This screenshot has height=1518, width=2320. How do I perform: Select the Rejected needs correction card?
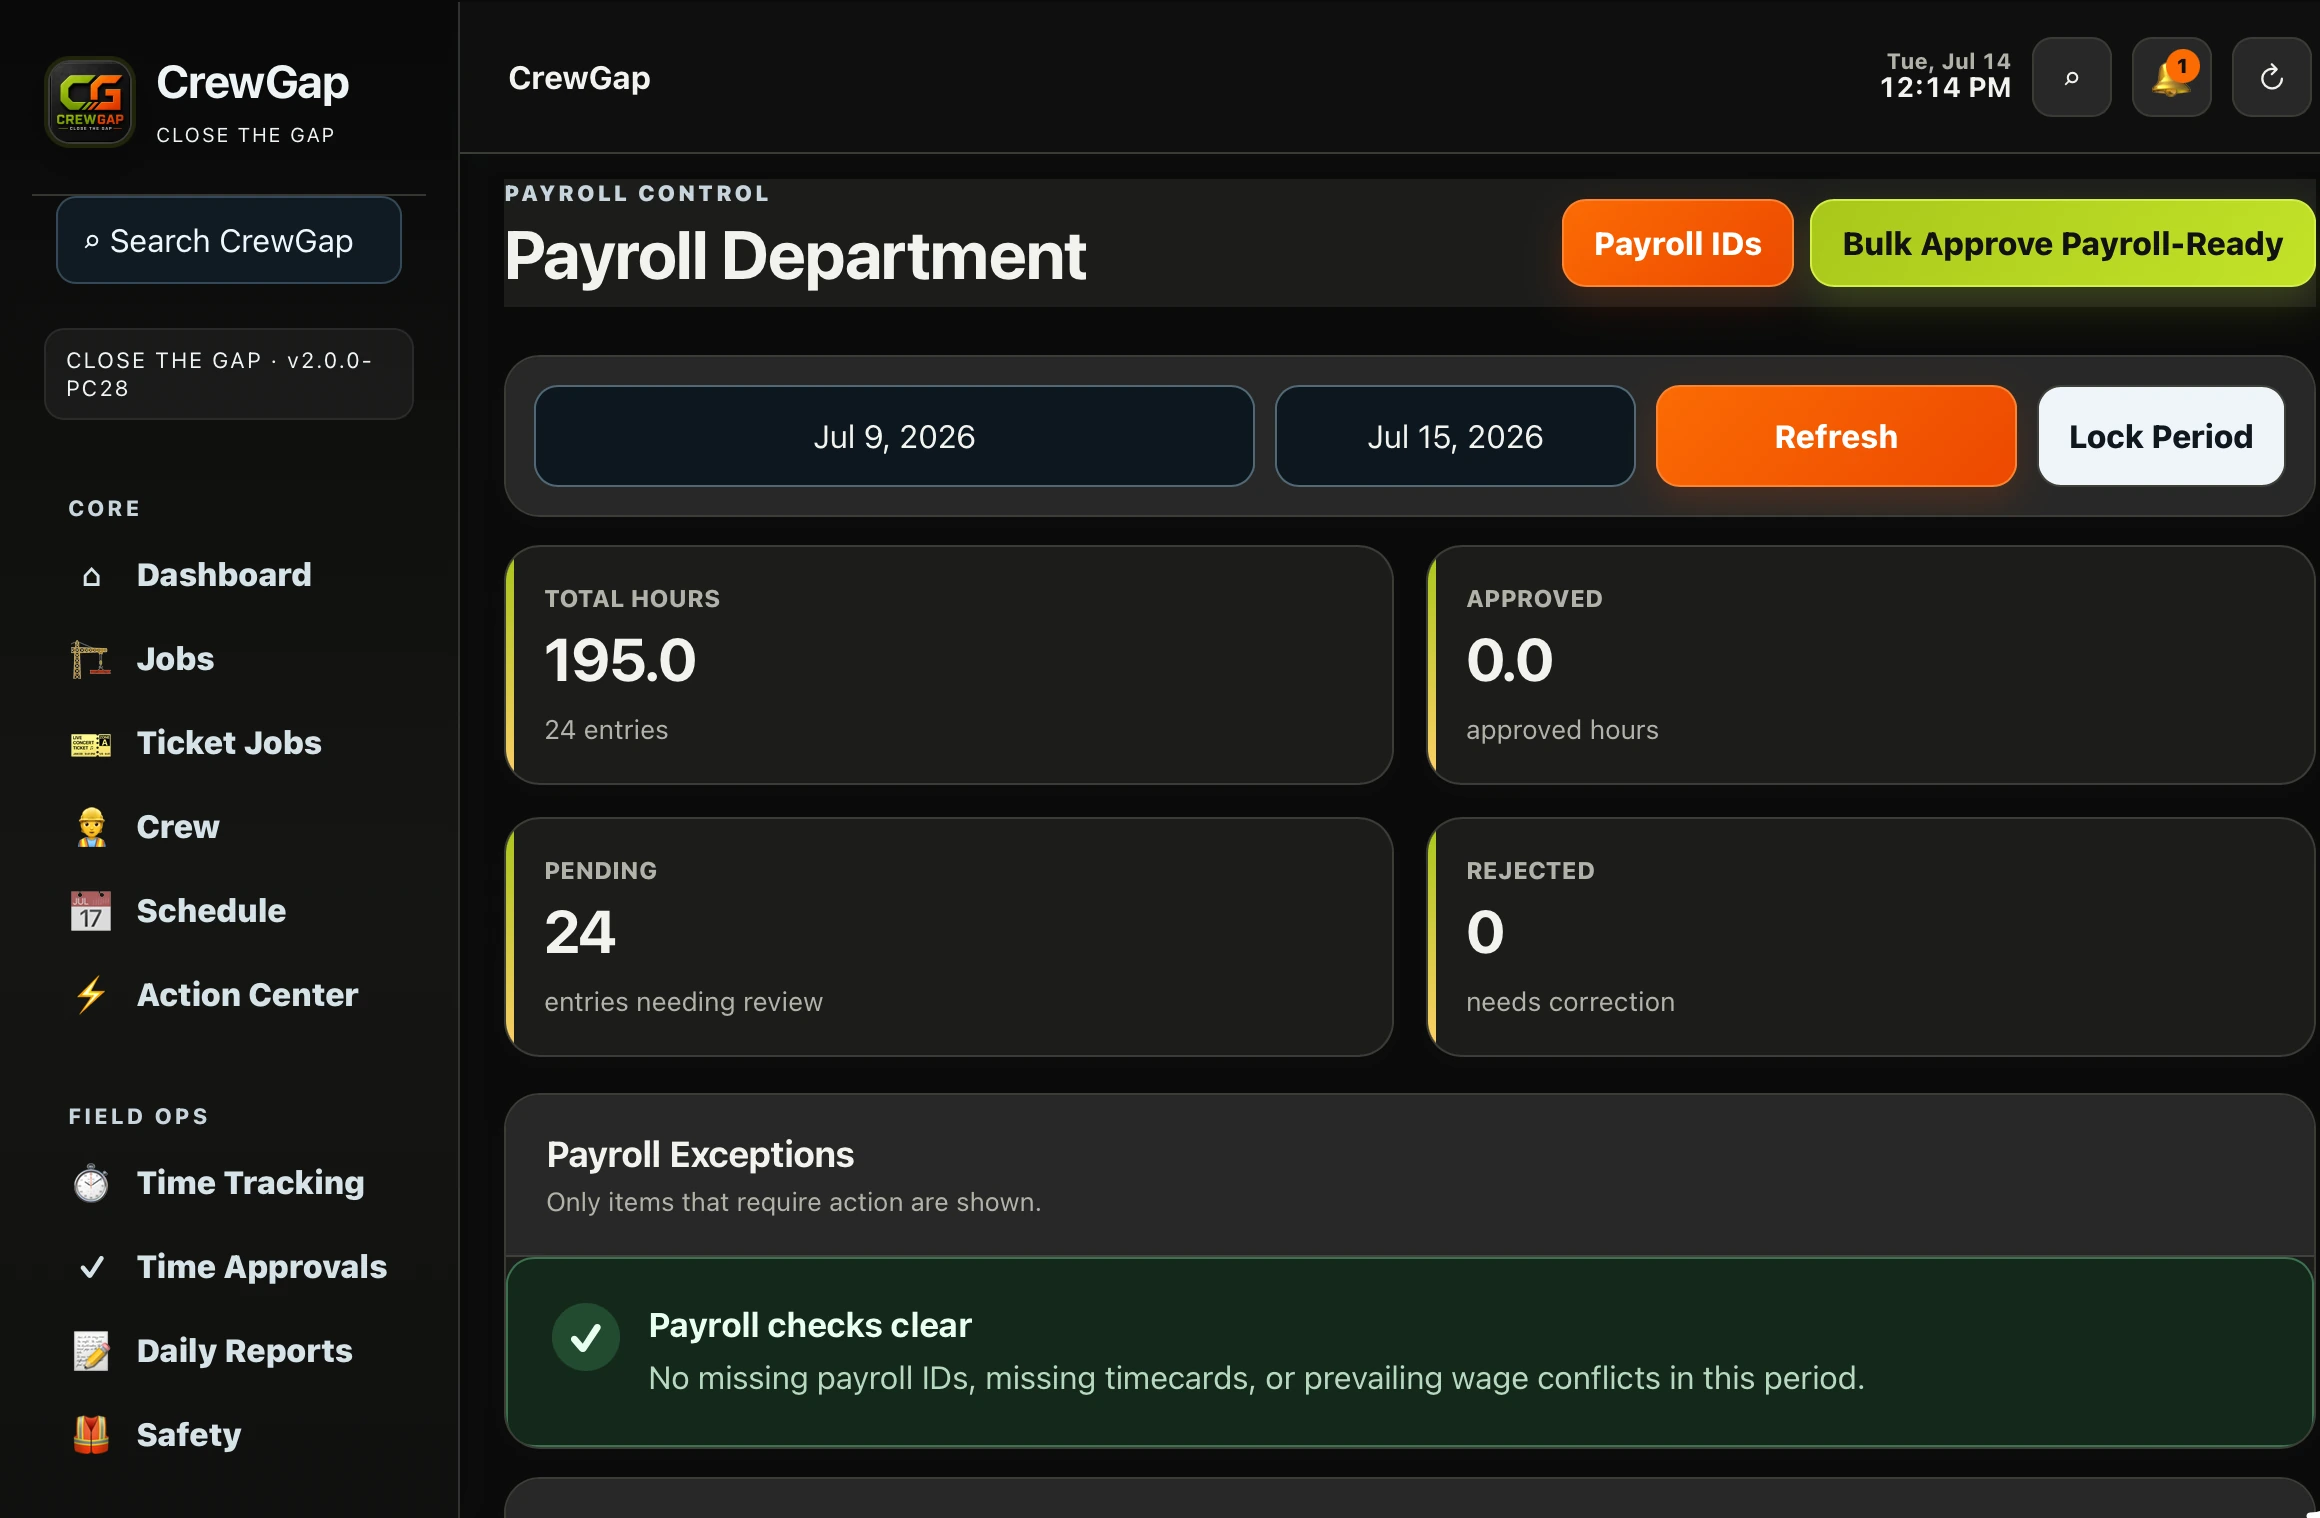click(x=1871, y=937)
